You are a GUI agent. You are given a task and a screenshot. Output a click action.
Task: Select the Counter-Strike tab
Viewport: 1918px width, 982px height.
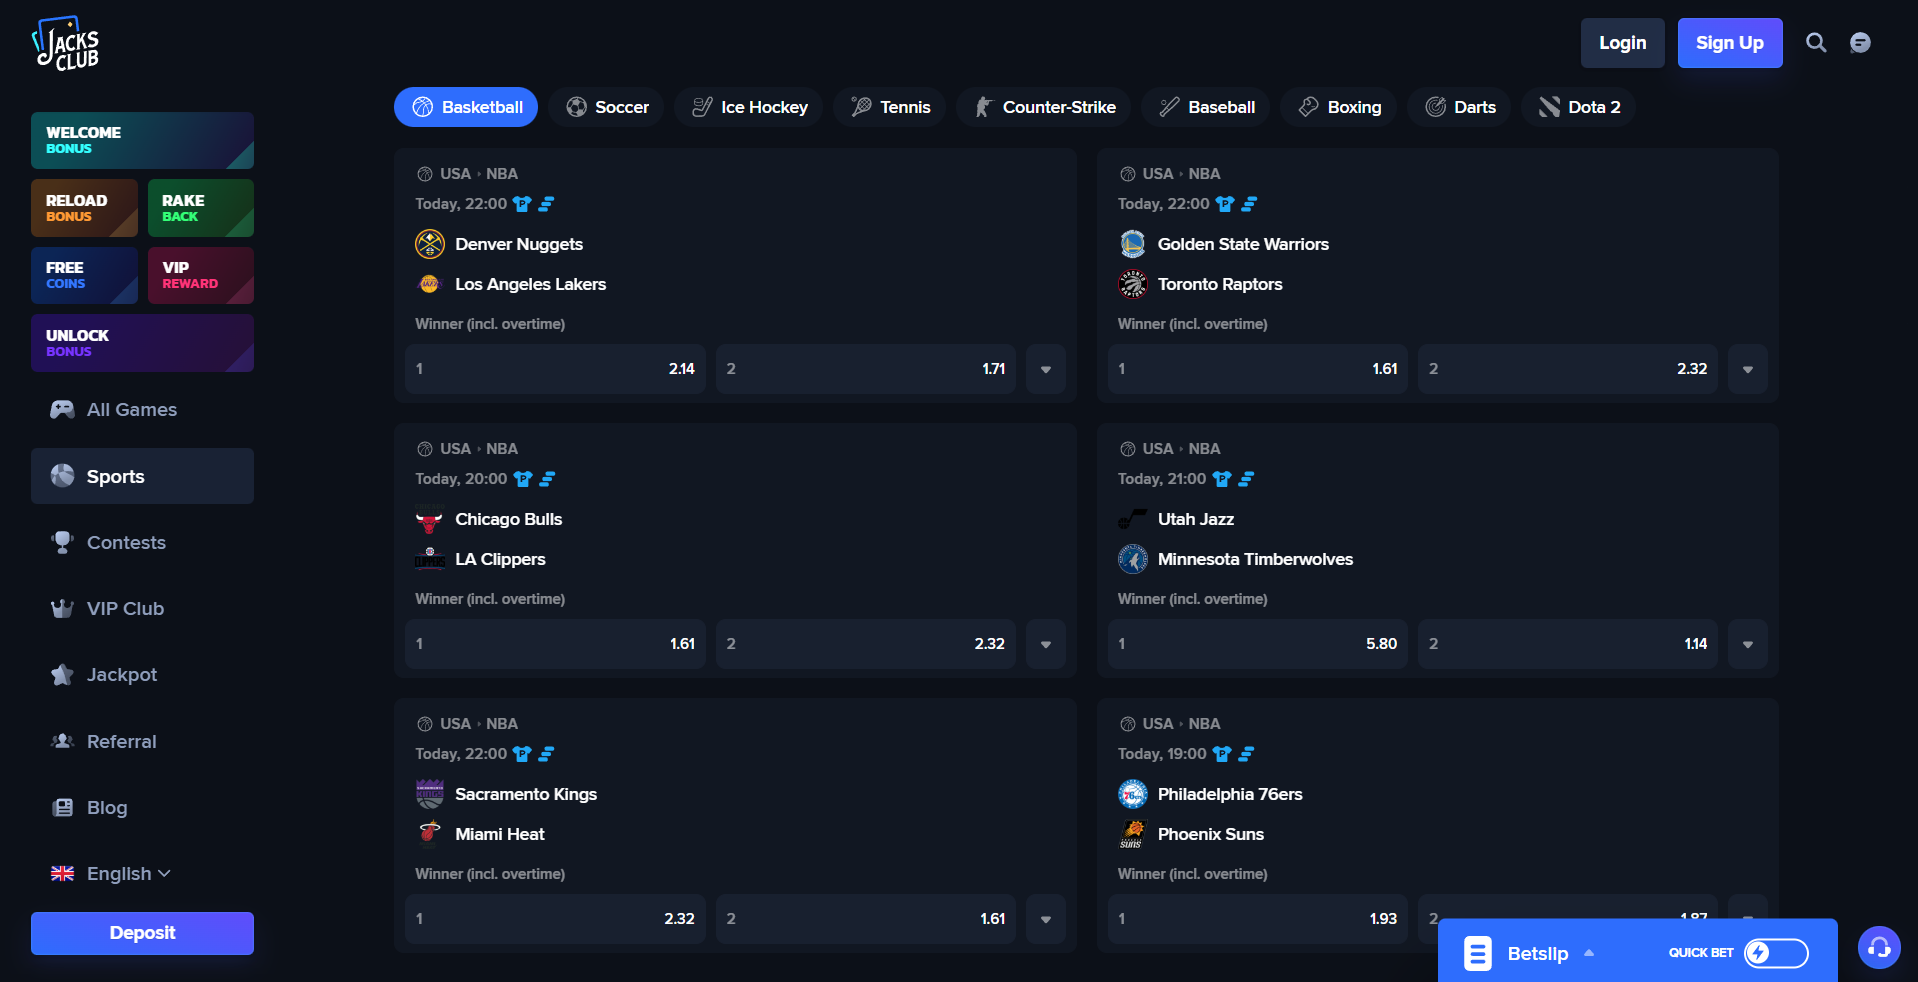(1044, 107)
